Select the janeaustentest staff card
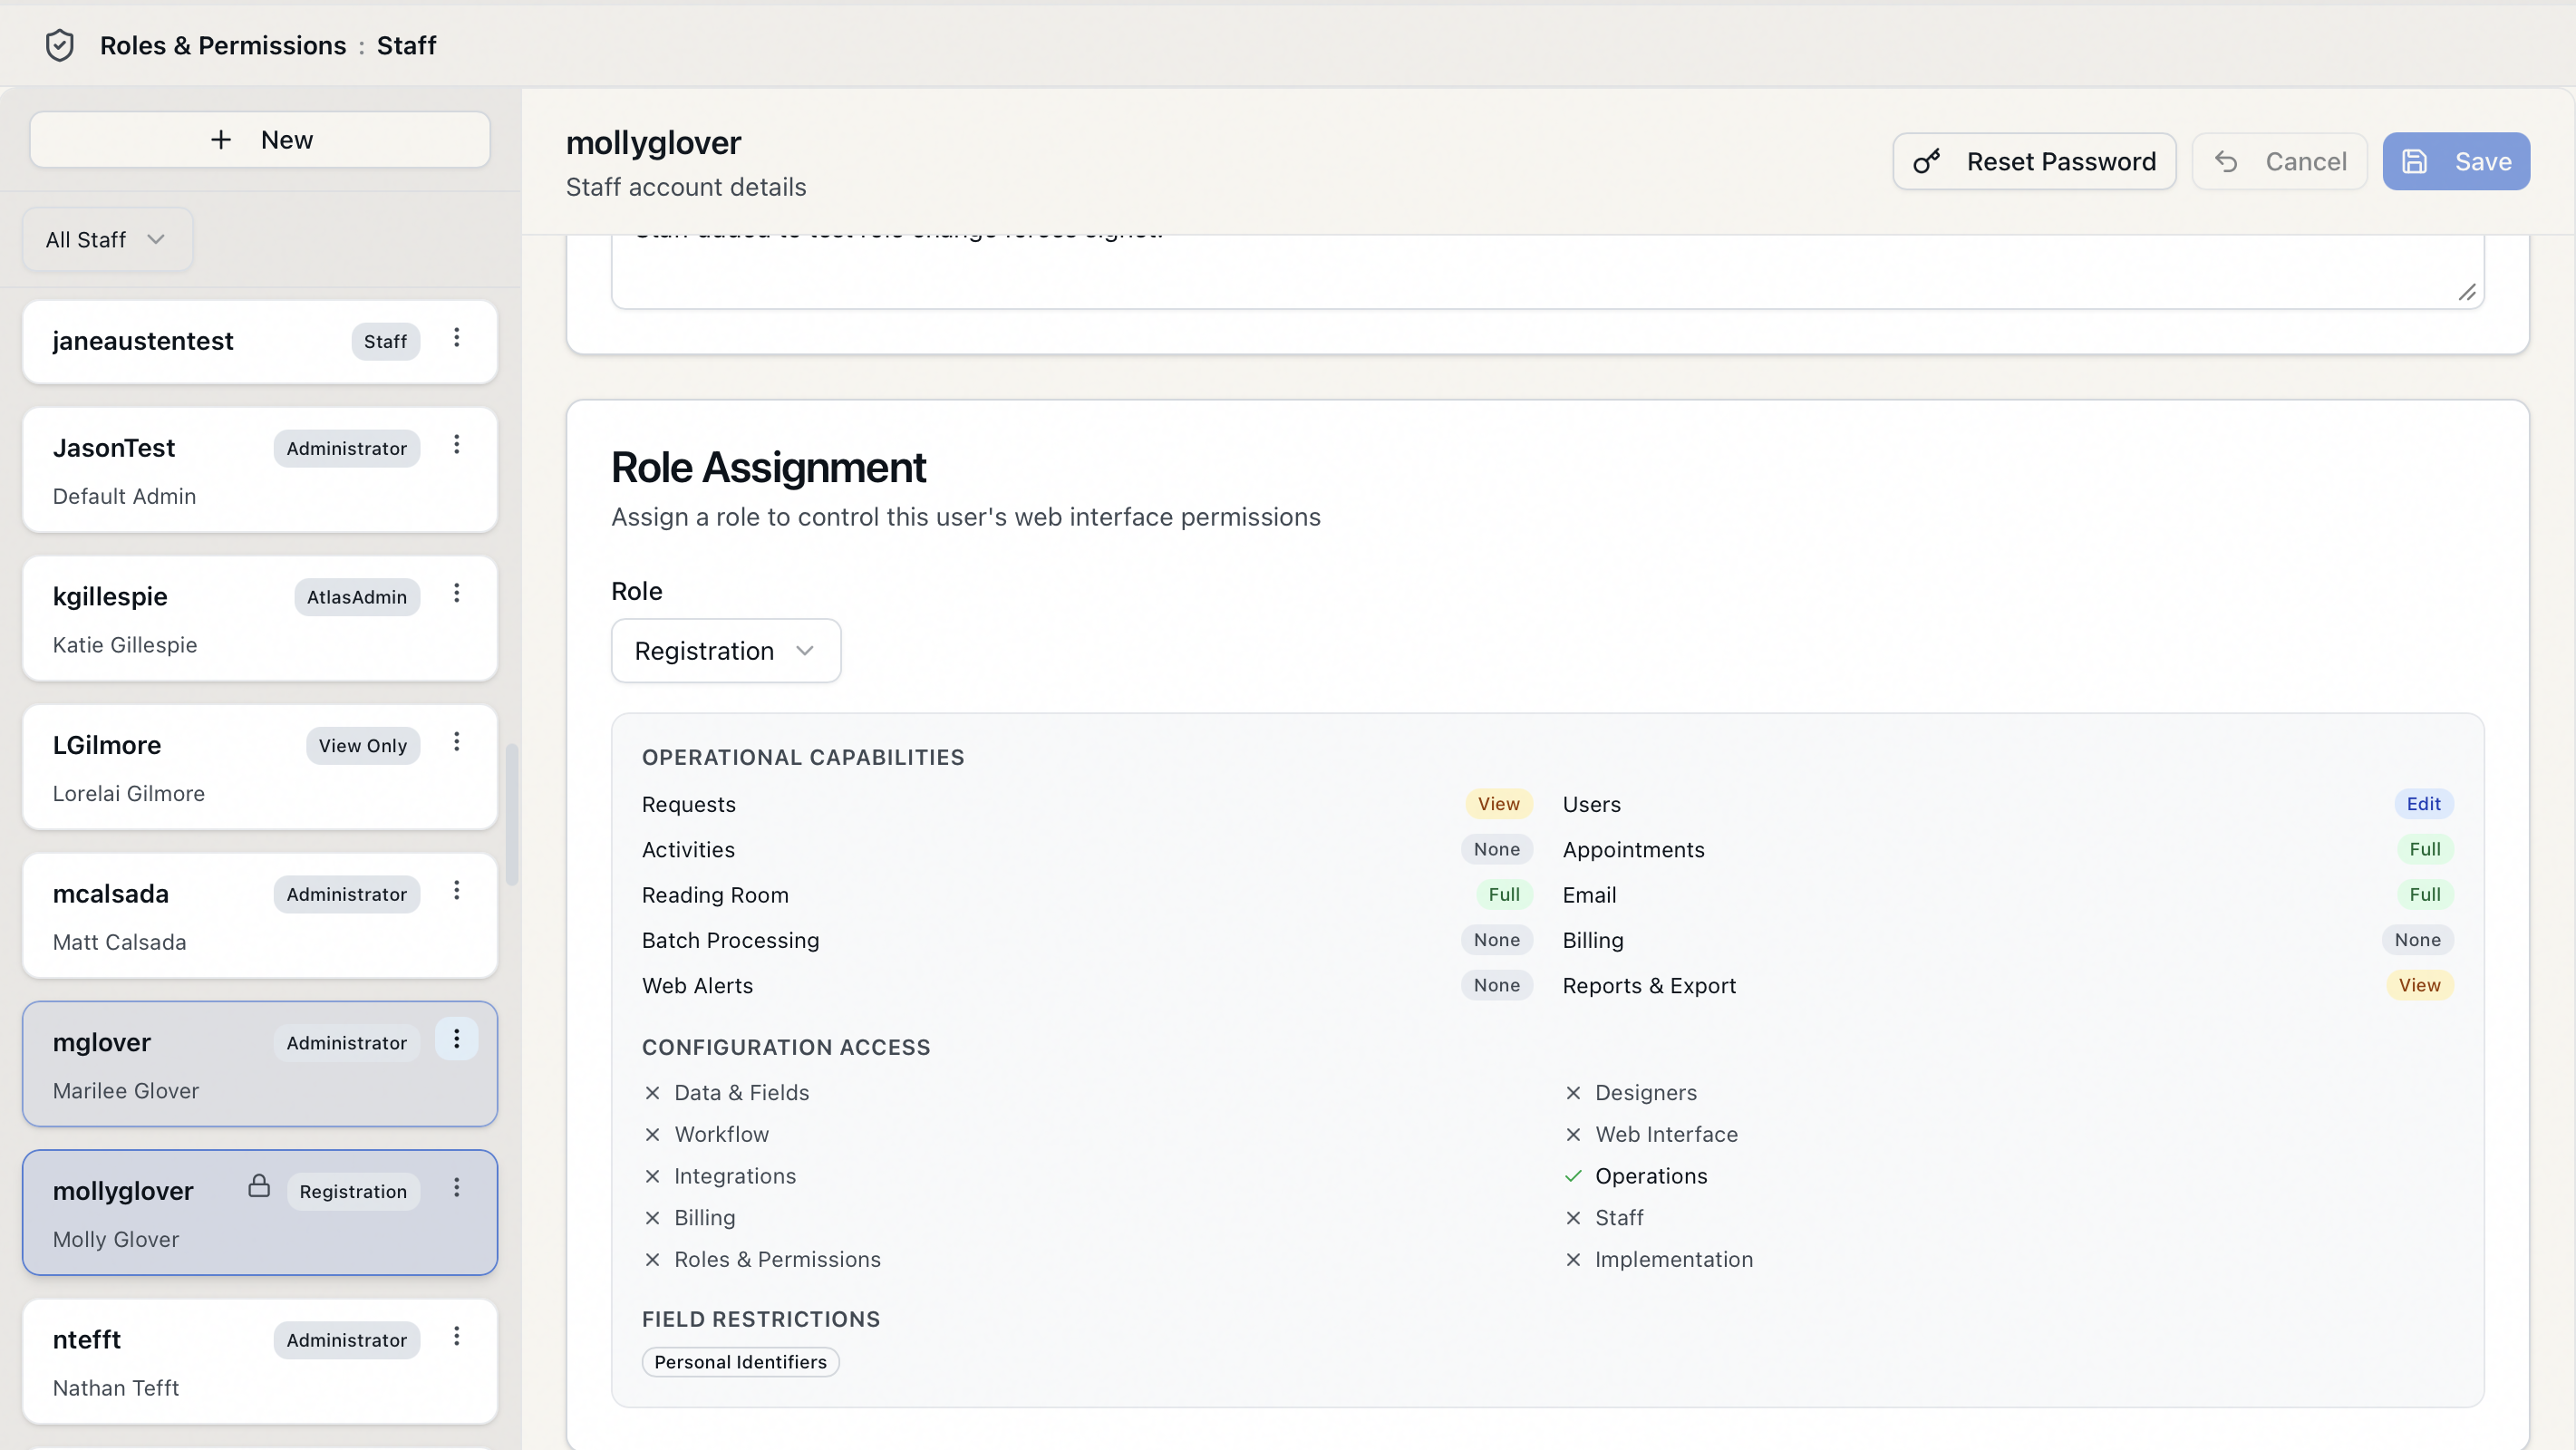 point(260,342)
